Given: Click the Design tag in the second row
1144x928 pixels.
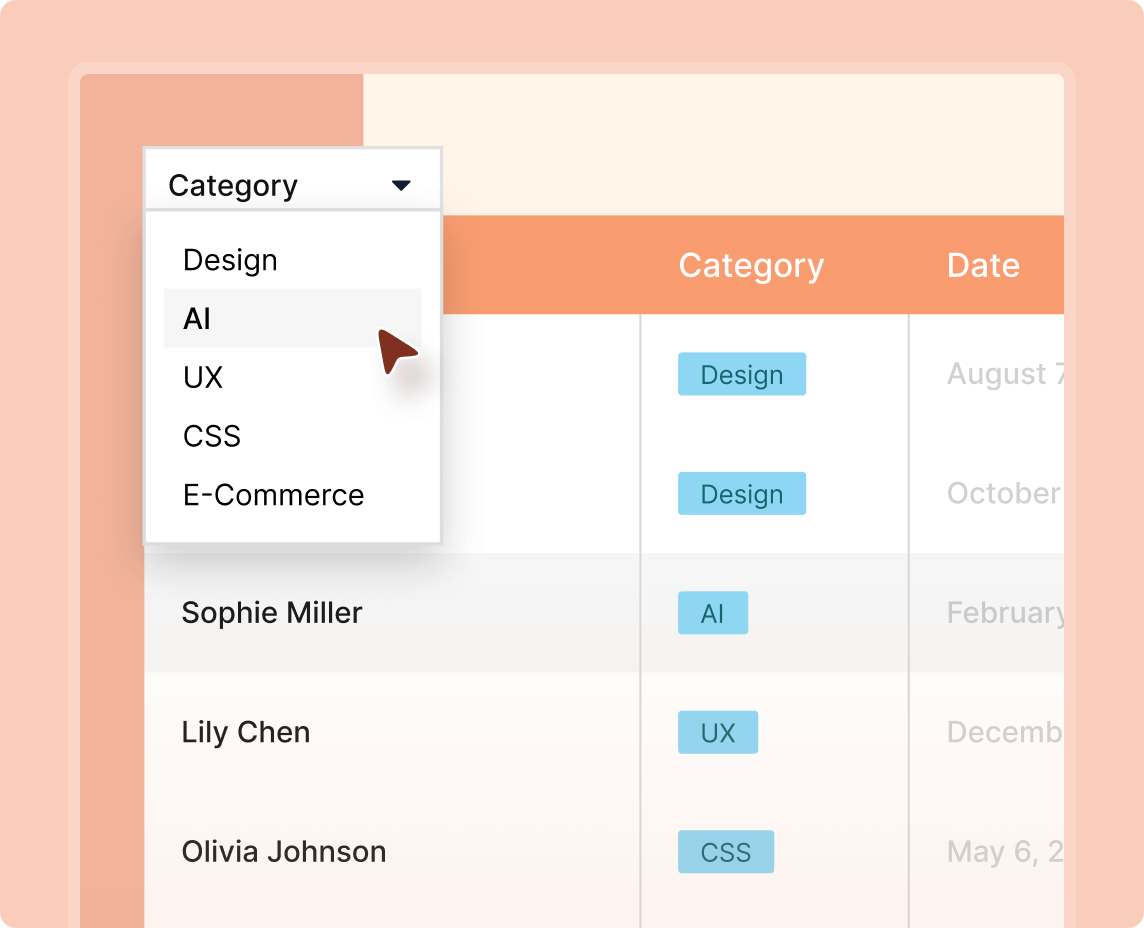Looking at the screenshot, I should [x=741, y=494].
